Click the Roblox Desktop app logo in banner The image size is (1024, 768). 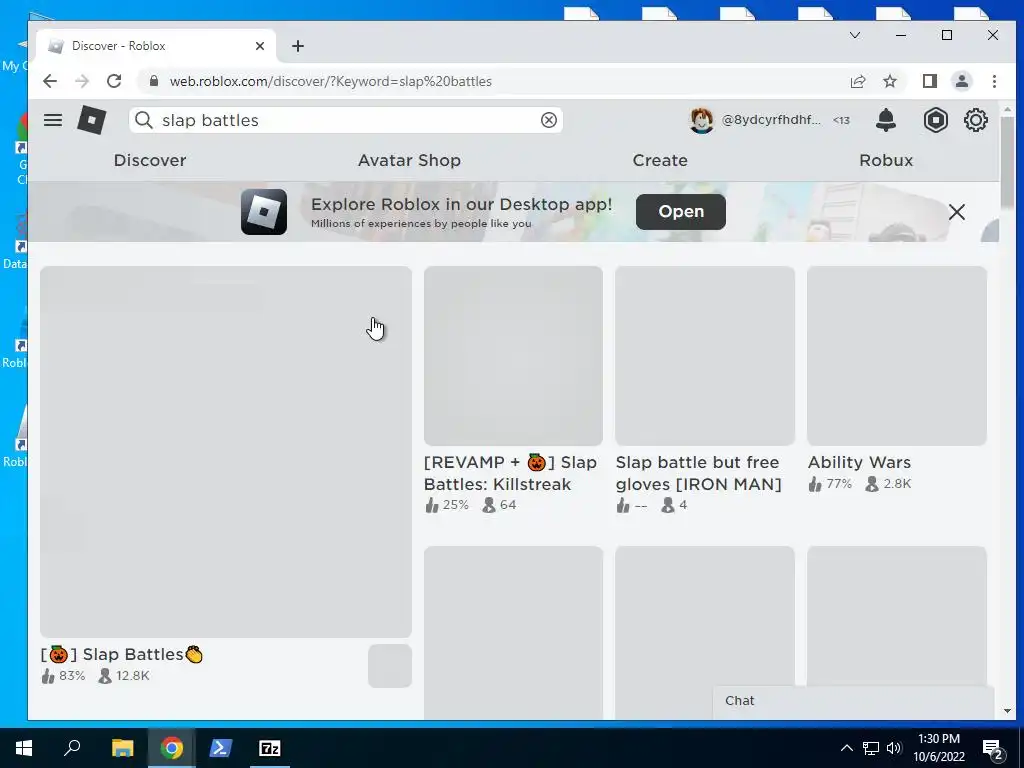pyautogui.click(x=264, y=212)
